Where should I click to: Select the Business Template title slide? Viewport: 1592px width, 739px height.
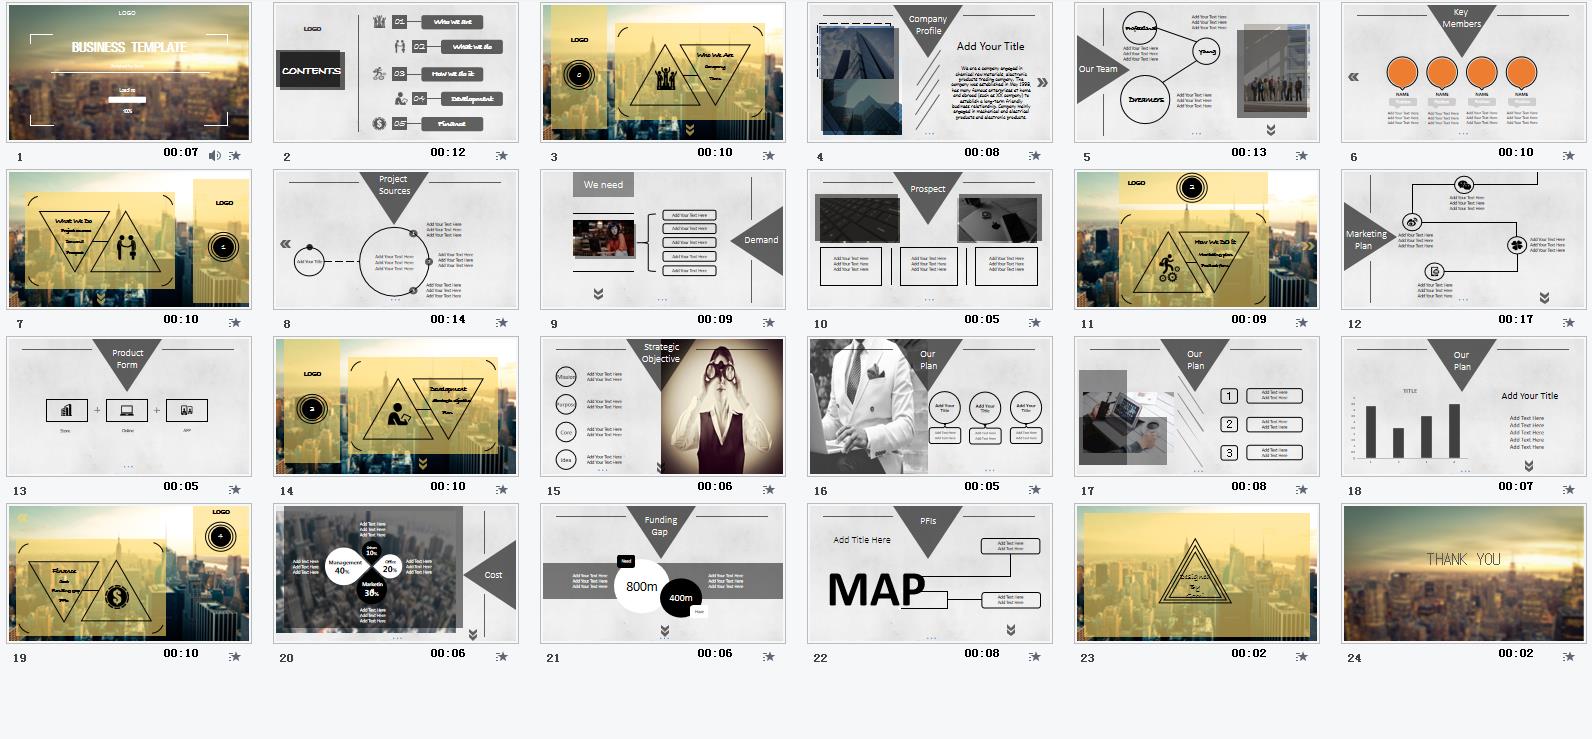[x=129, y=72]
